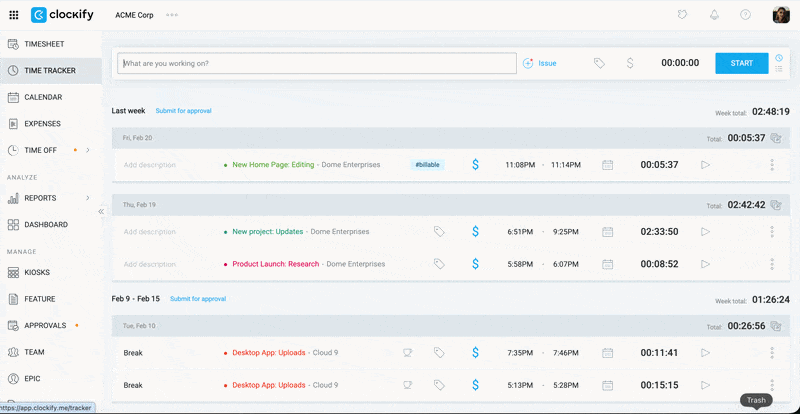Add tags to the new time entry

pos(599,63)
